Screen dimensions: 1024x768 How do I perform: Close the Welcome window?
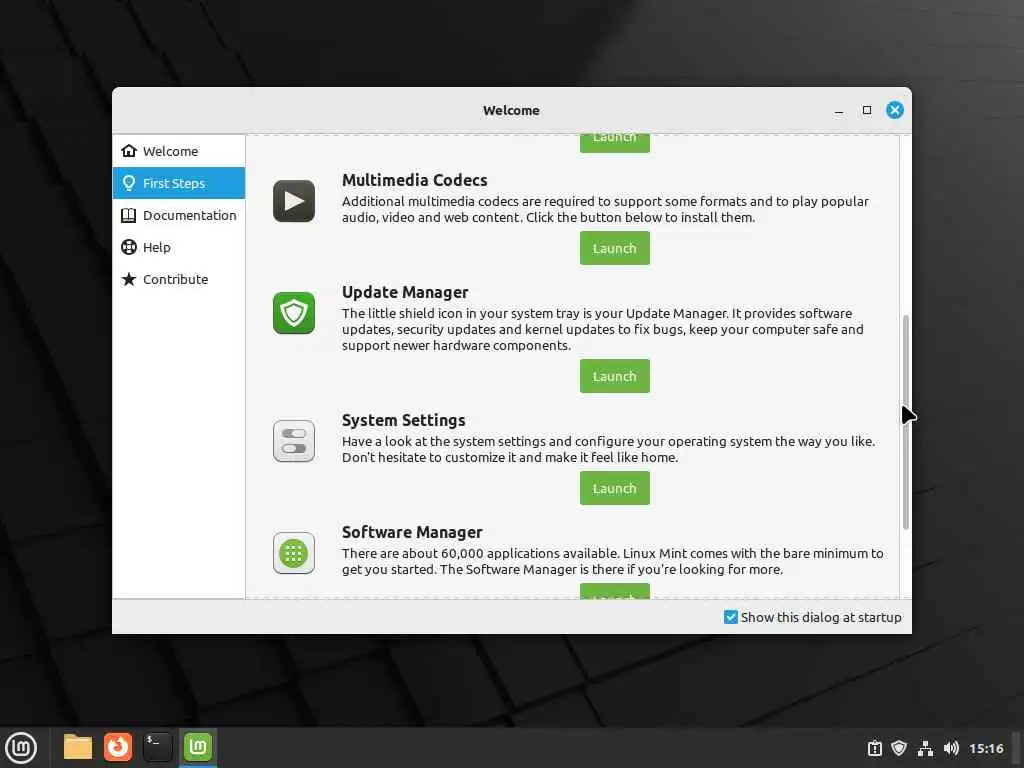click(x=895, y=110)
